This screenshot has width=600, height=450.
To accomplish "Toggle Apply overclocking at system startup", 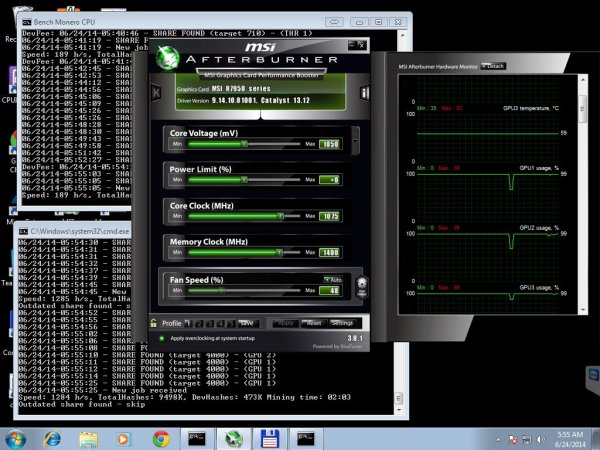I will point(162,338).
